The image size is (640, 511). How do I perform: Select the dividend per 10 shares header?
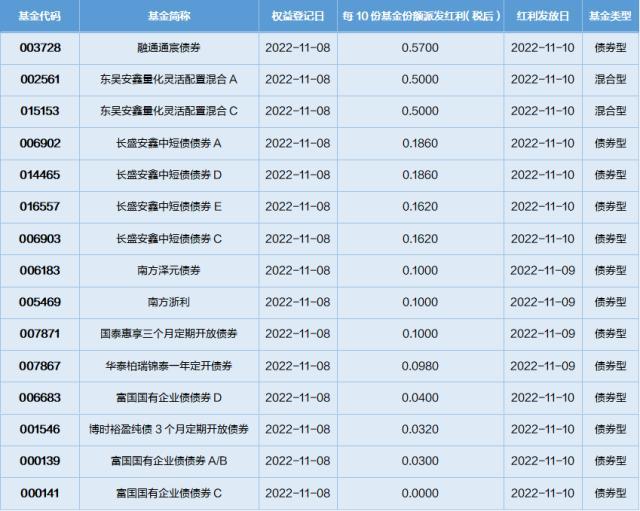pos(420,16)
